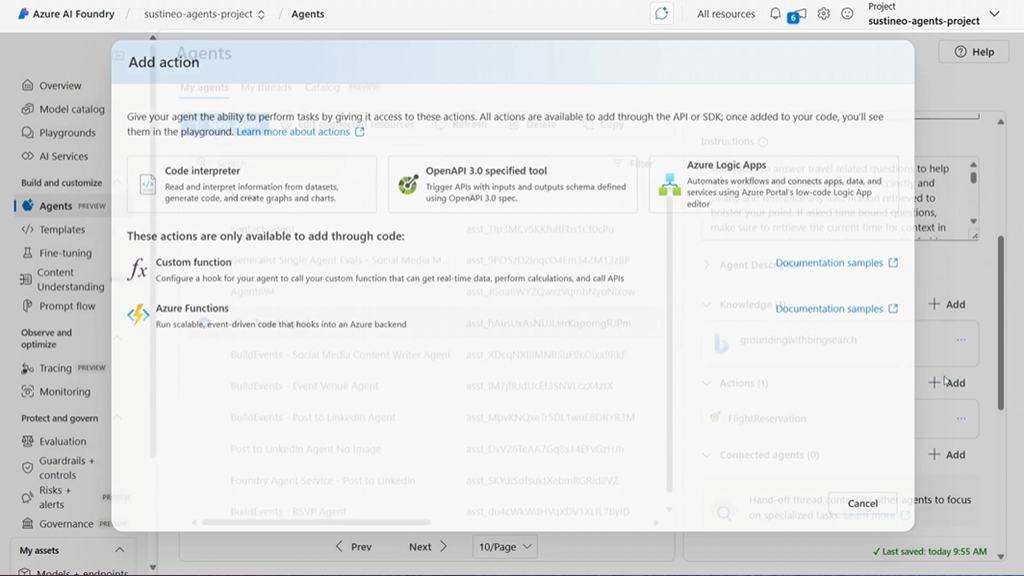Click the right panel vertical scrollbar
1024x576 pixels.
(x=1001, y=323)
